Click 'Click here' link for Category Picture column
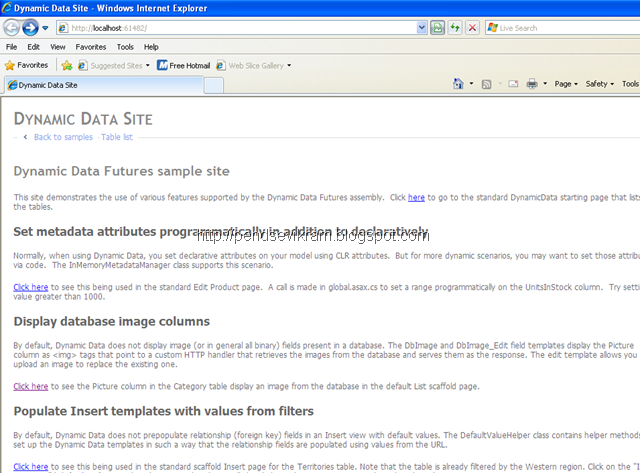 [31, 386]
